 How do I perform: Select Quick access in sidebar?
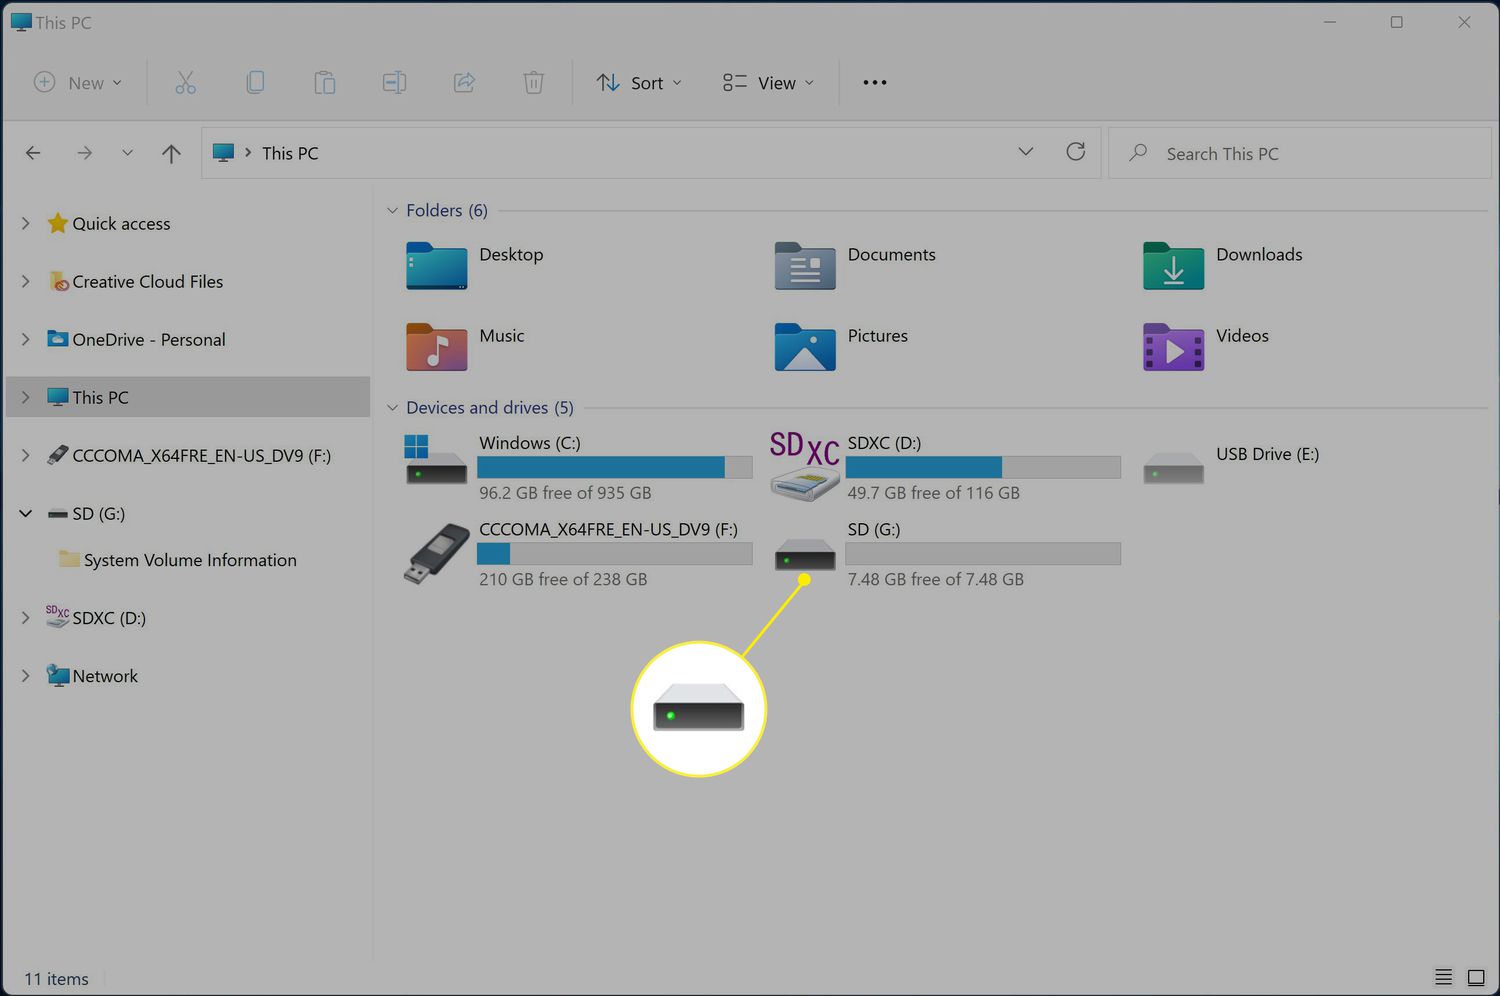[x=121, y=224]
